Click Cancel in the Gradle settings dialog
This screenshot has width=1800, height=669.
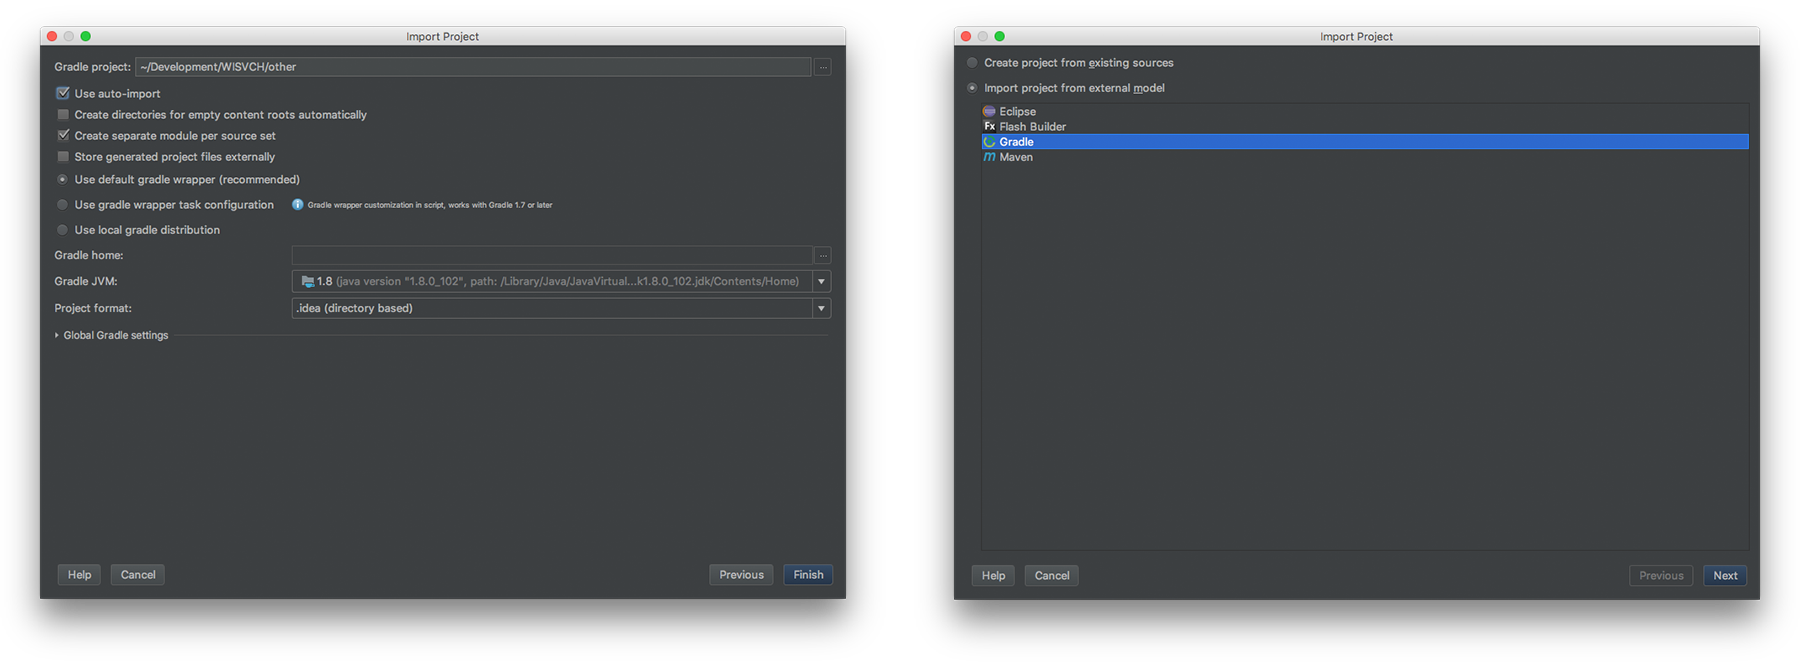coord(138,574)
